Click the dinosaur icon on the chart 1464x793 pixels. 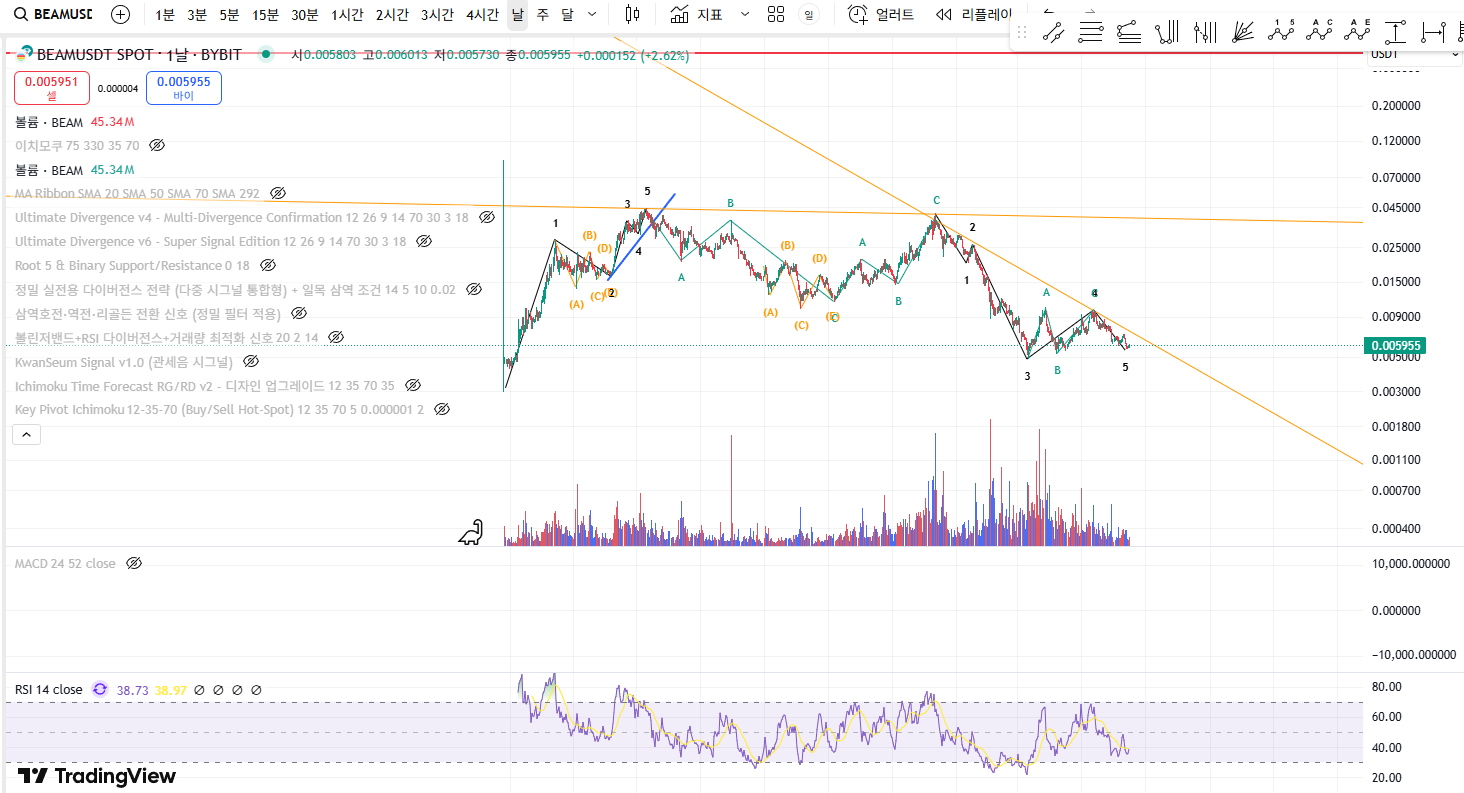471,533
